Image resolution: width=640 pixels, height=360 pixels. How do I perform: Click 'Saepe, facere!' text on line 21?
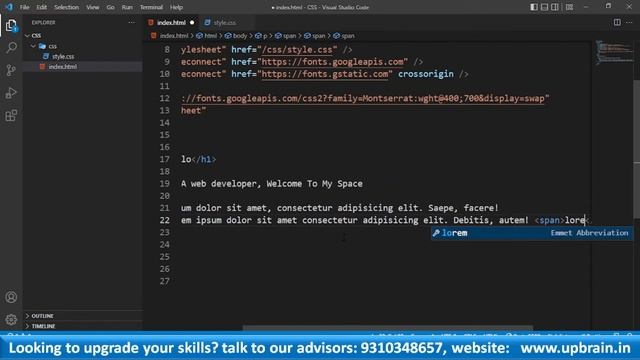tap(463, 208)
